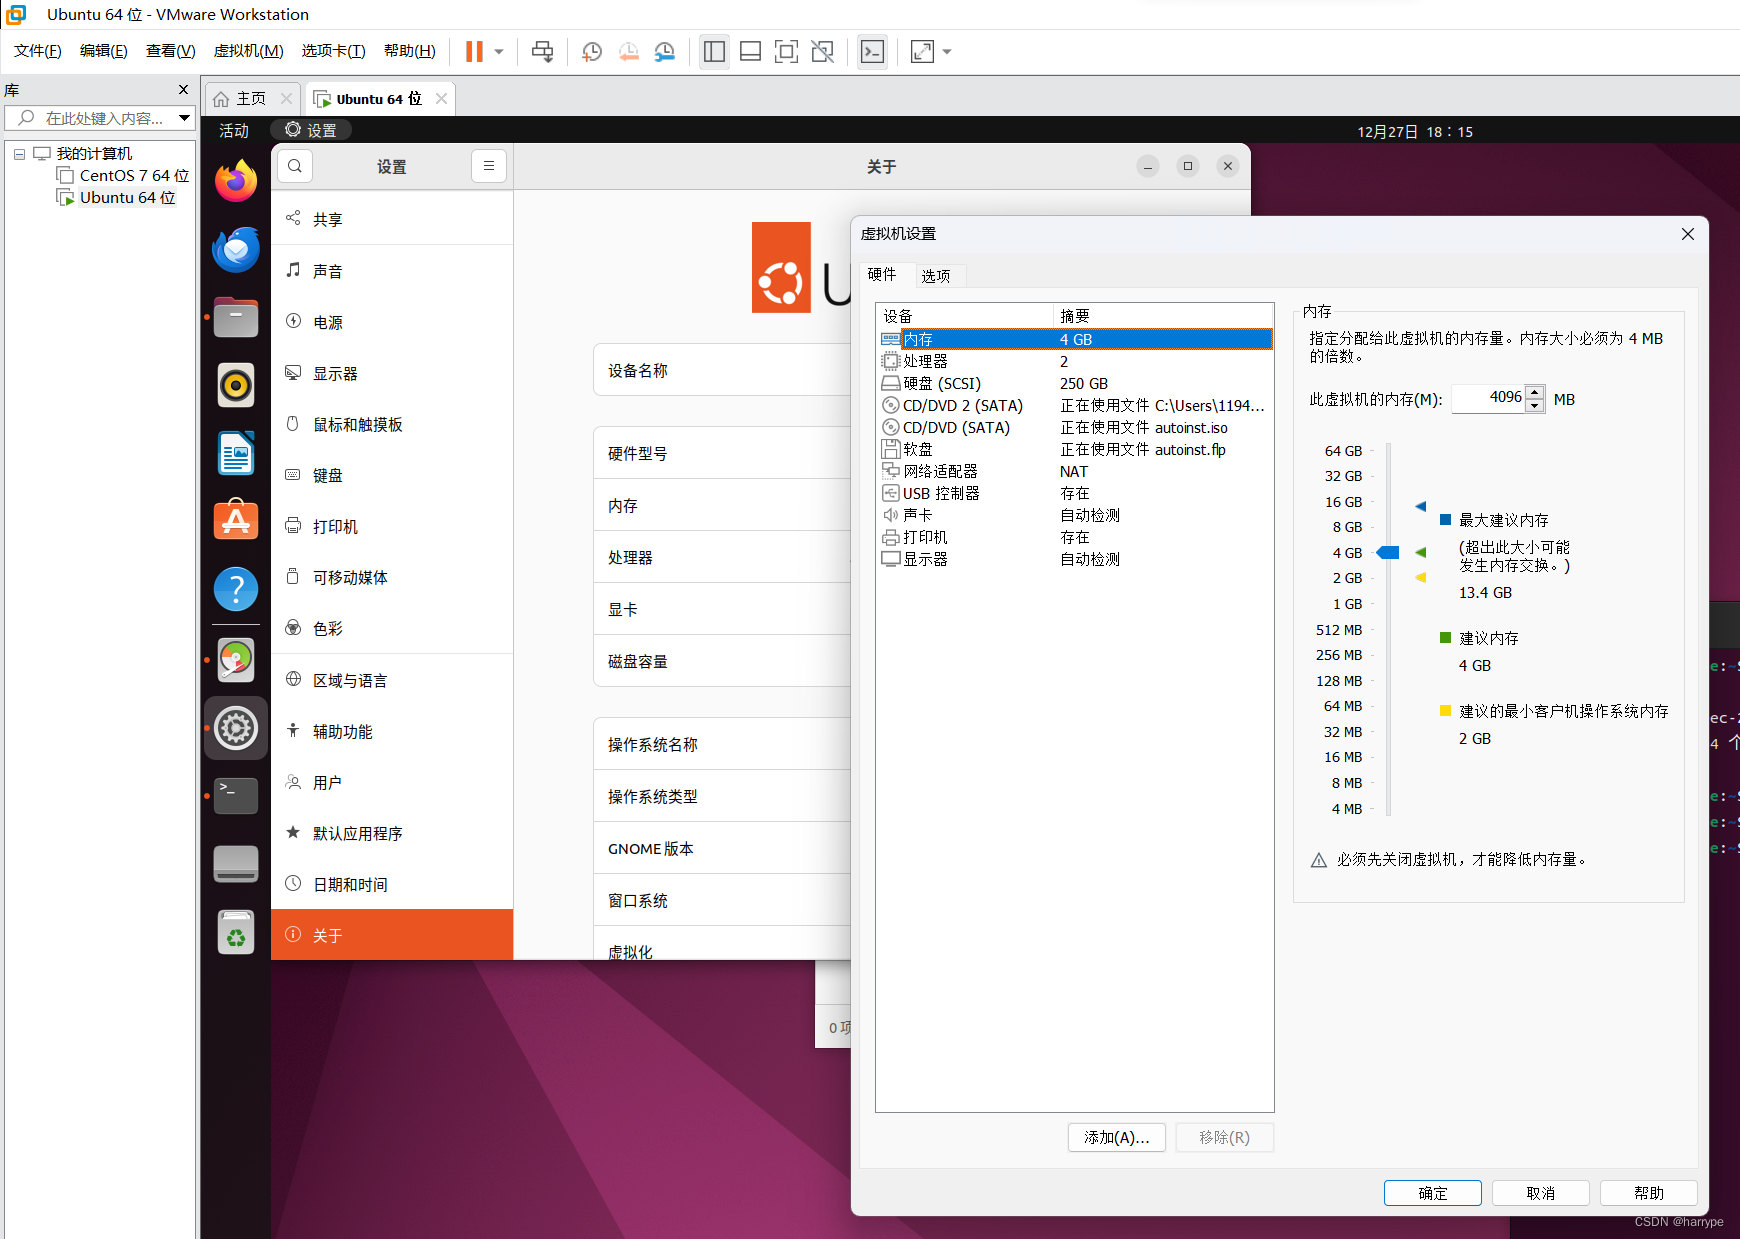Select the 硬盘 (SCSI) device row
1740x1239 pixels.
click(1076, 383)
